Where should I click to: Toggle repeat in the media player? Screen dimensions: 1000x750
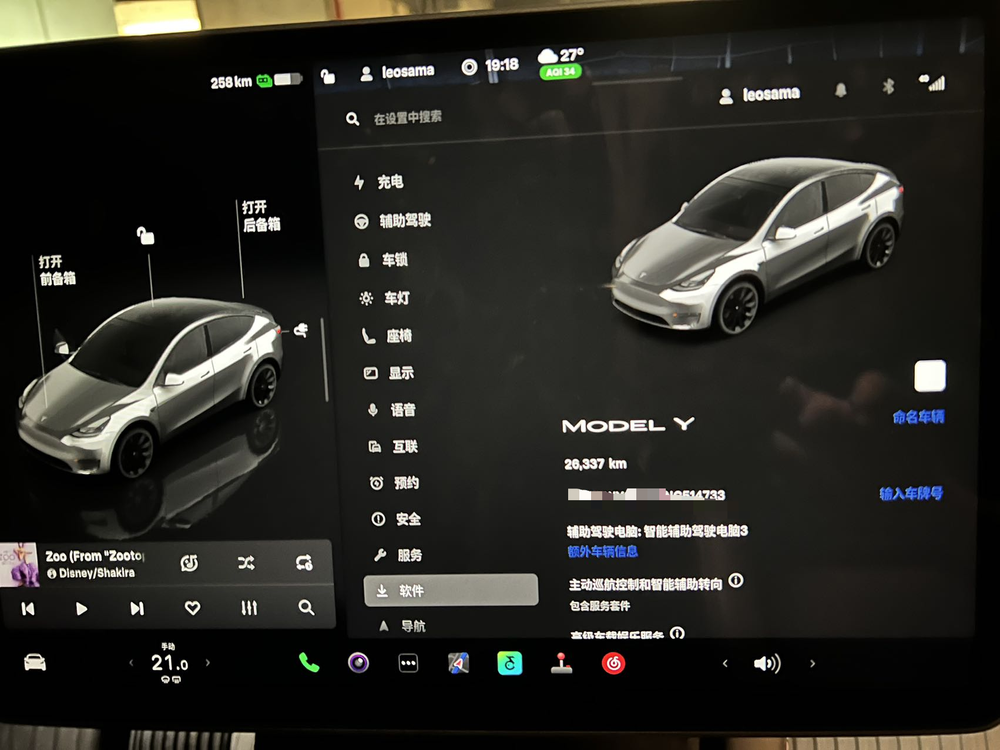click(304, 562)
